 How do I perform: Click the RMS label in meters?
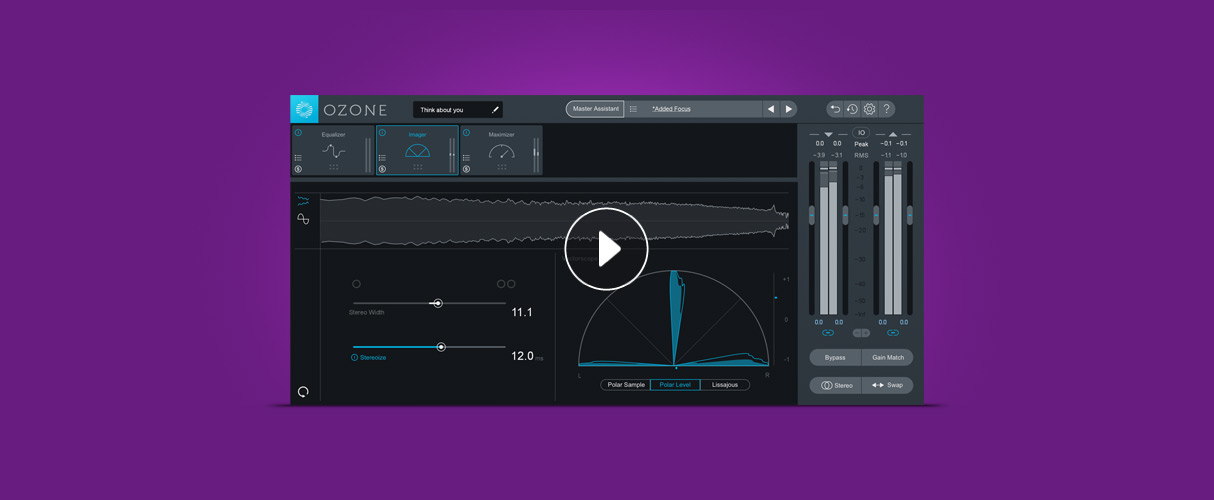pos(861,155)
